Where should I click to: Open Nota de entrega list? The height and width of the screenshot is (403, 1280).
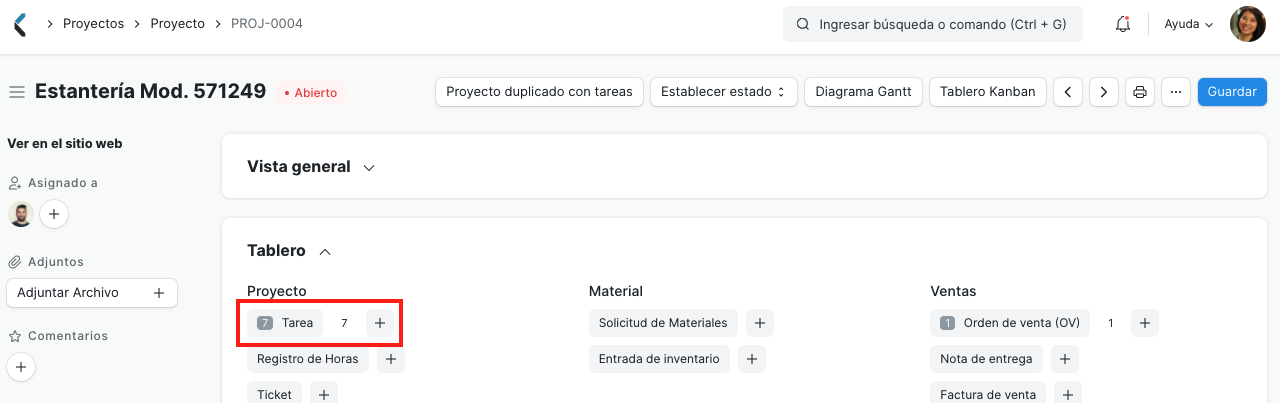(986, 359)
